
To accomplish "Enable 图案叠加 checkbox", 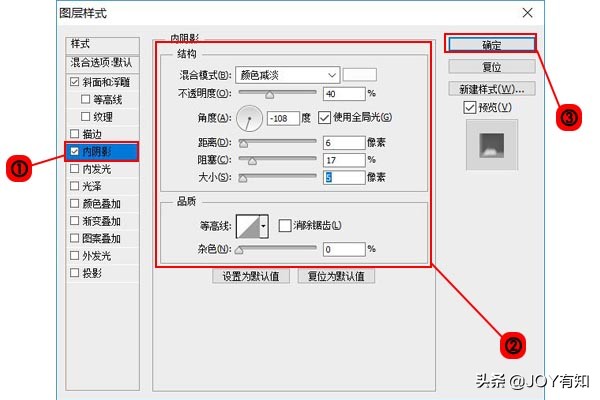I will tap(75, 238).
